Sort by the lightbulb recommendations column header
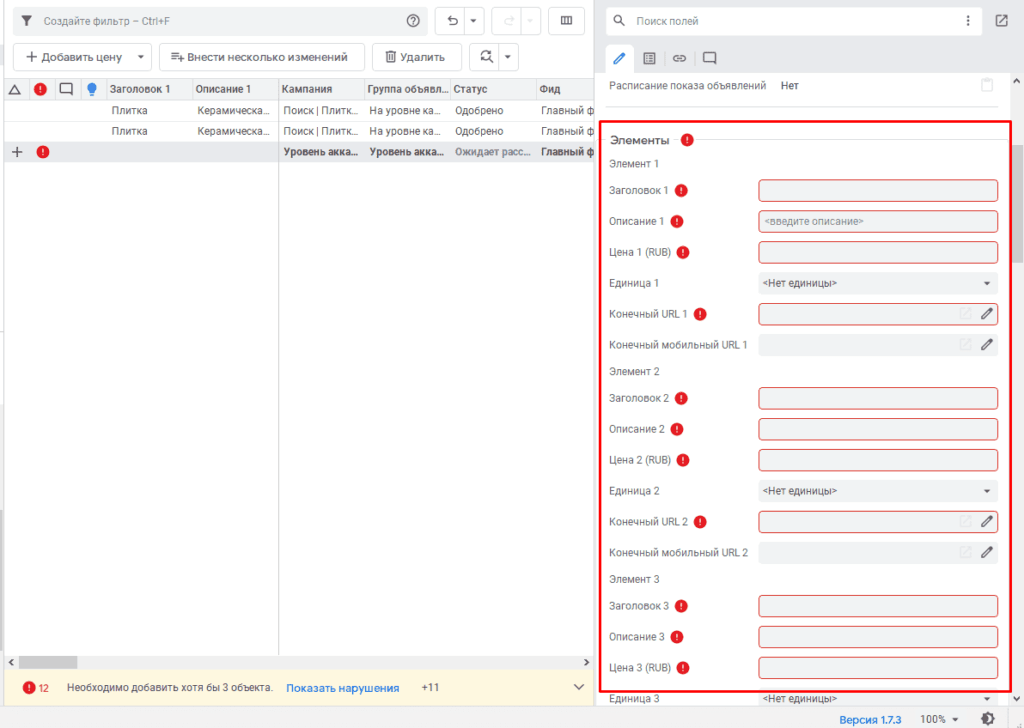The image size is (1024, 728). click(91, 89)
